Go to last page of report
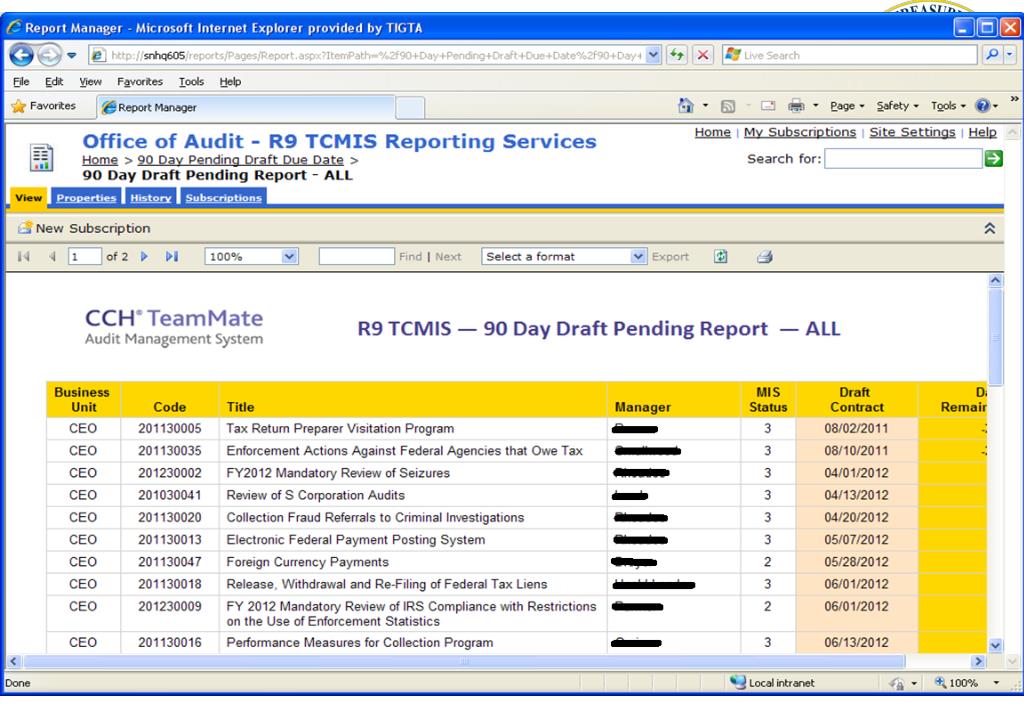The image size is (1024, 708). 172,257
